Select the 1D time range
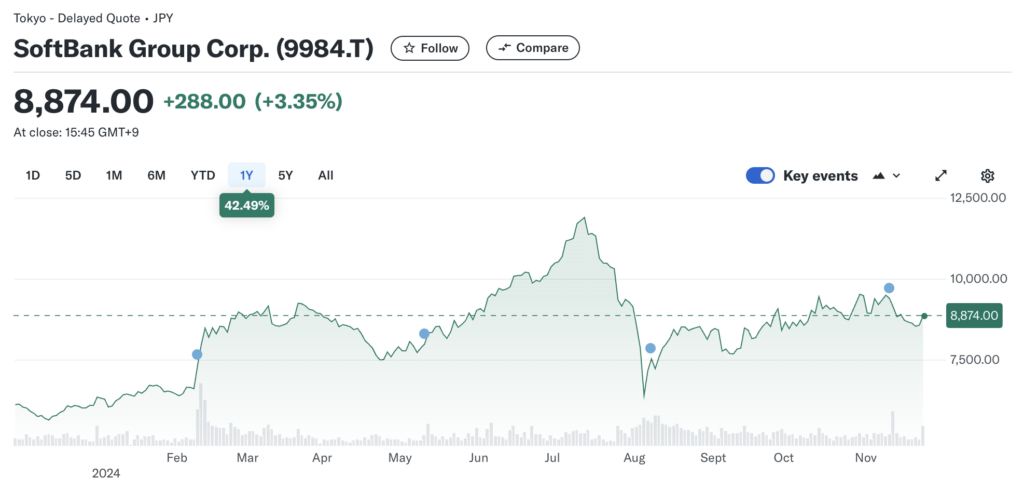Image resolution: width=1024 pixels, height=492 pixels. [33, 175]
